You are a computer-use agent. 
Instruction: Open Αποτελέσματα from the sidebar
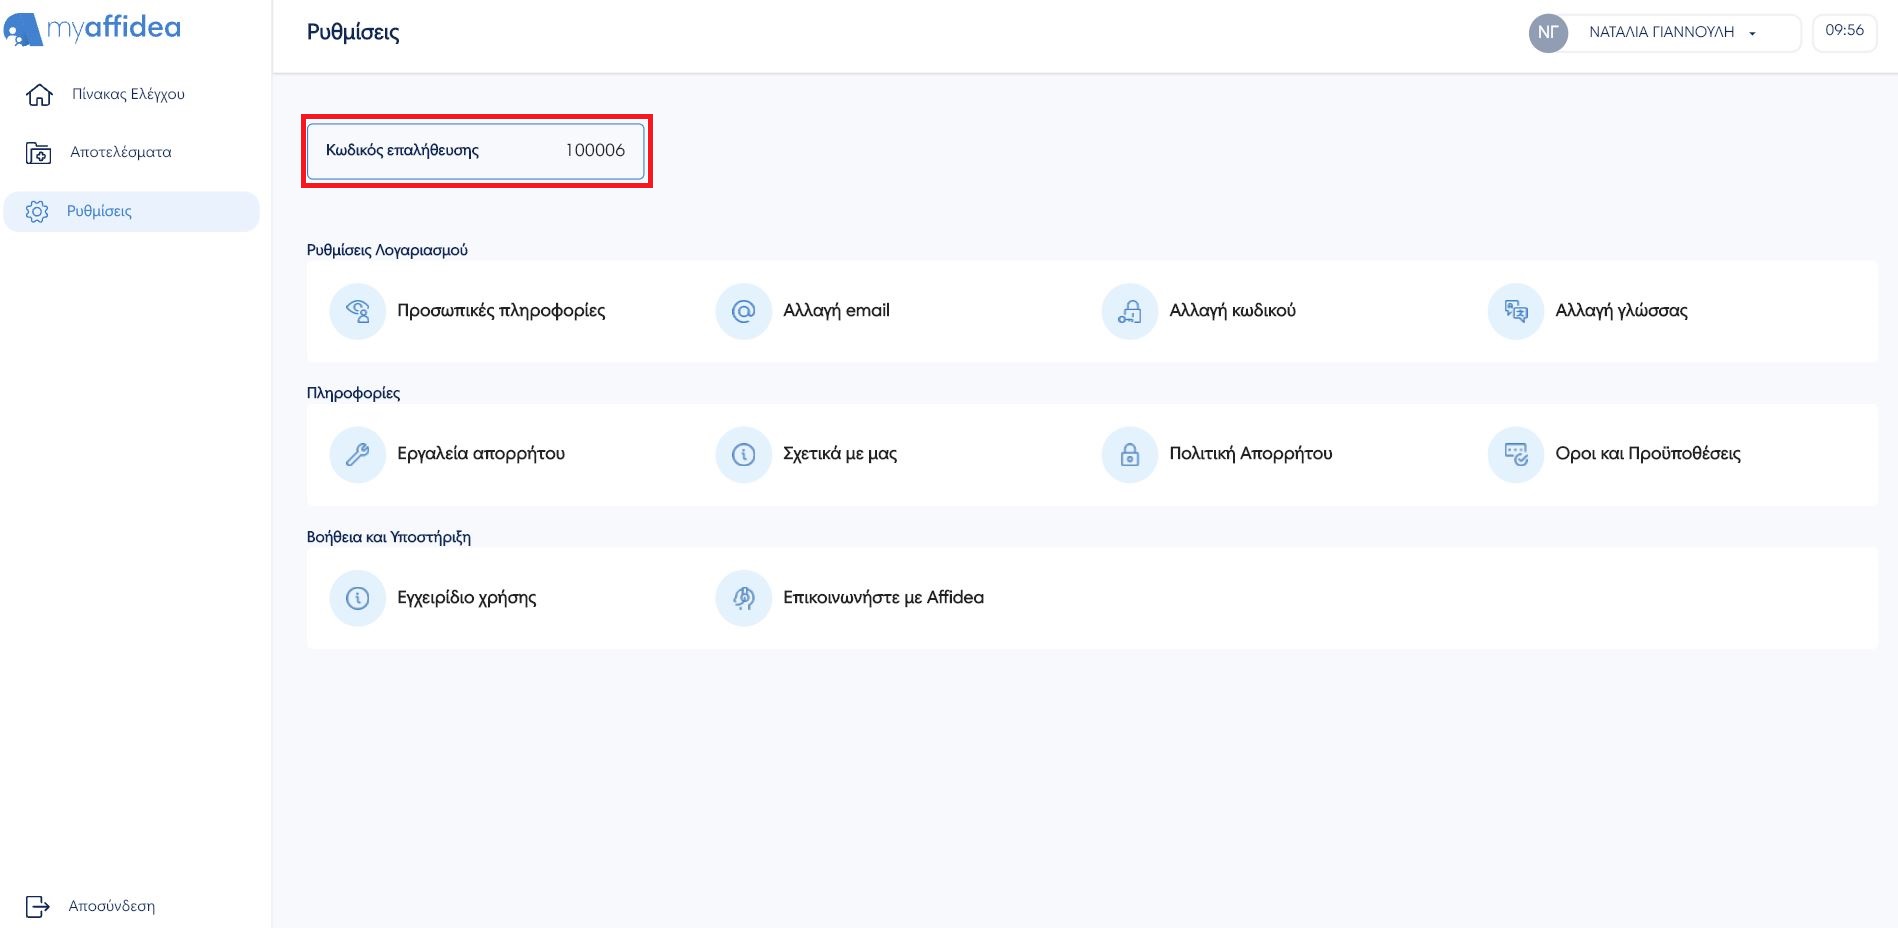[x=120, y=152]
